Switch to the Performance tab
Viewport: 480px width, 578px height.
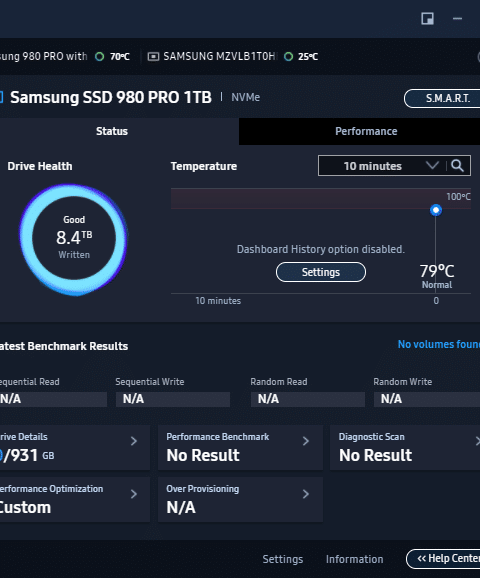(x=359, y=131)
